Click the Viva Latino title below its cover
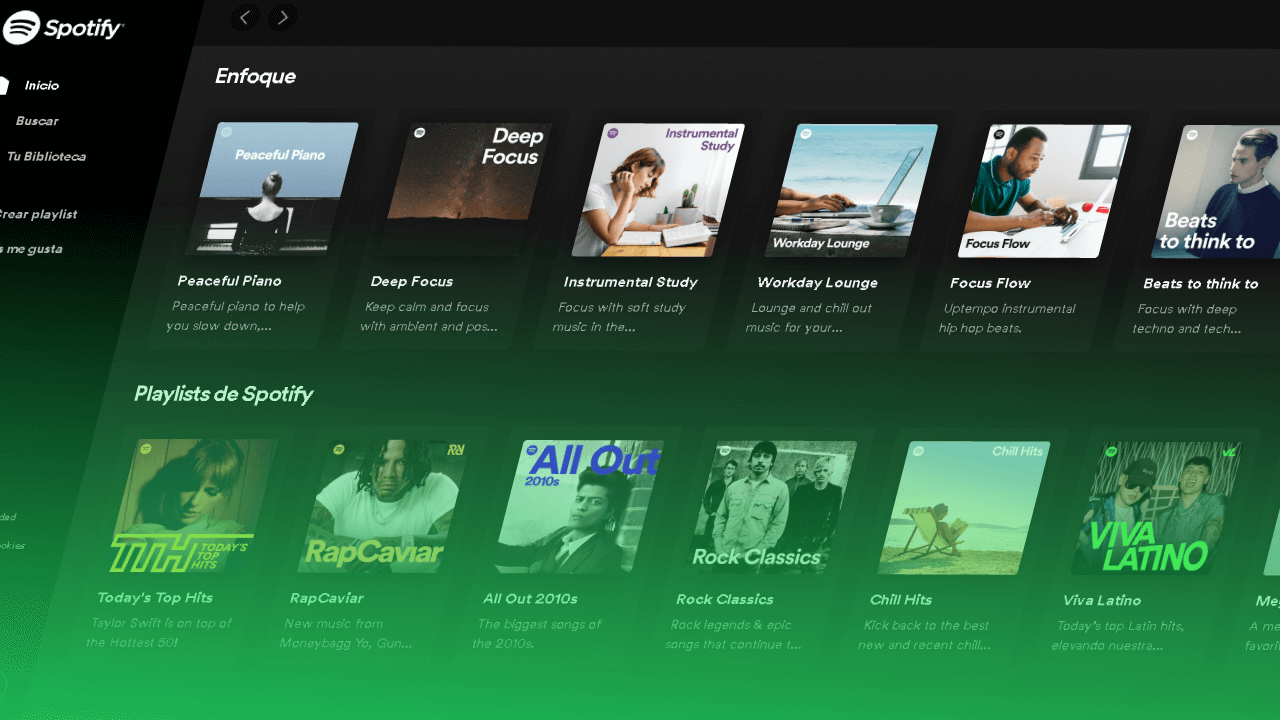This screenshot has height=720, width=1280. click(x=1101, y=601)
